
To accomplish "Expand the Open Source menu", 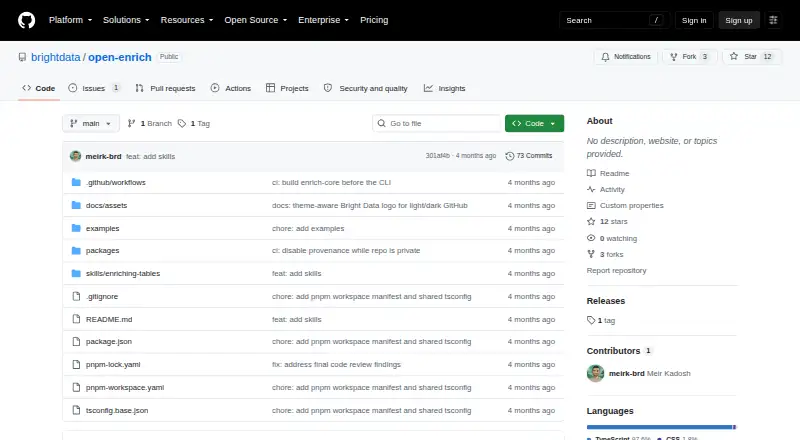I will point(256,20).
